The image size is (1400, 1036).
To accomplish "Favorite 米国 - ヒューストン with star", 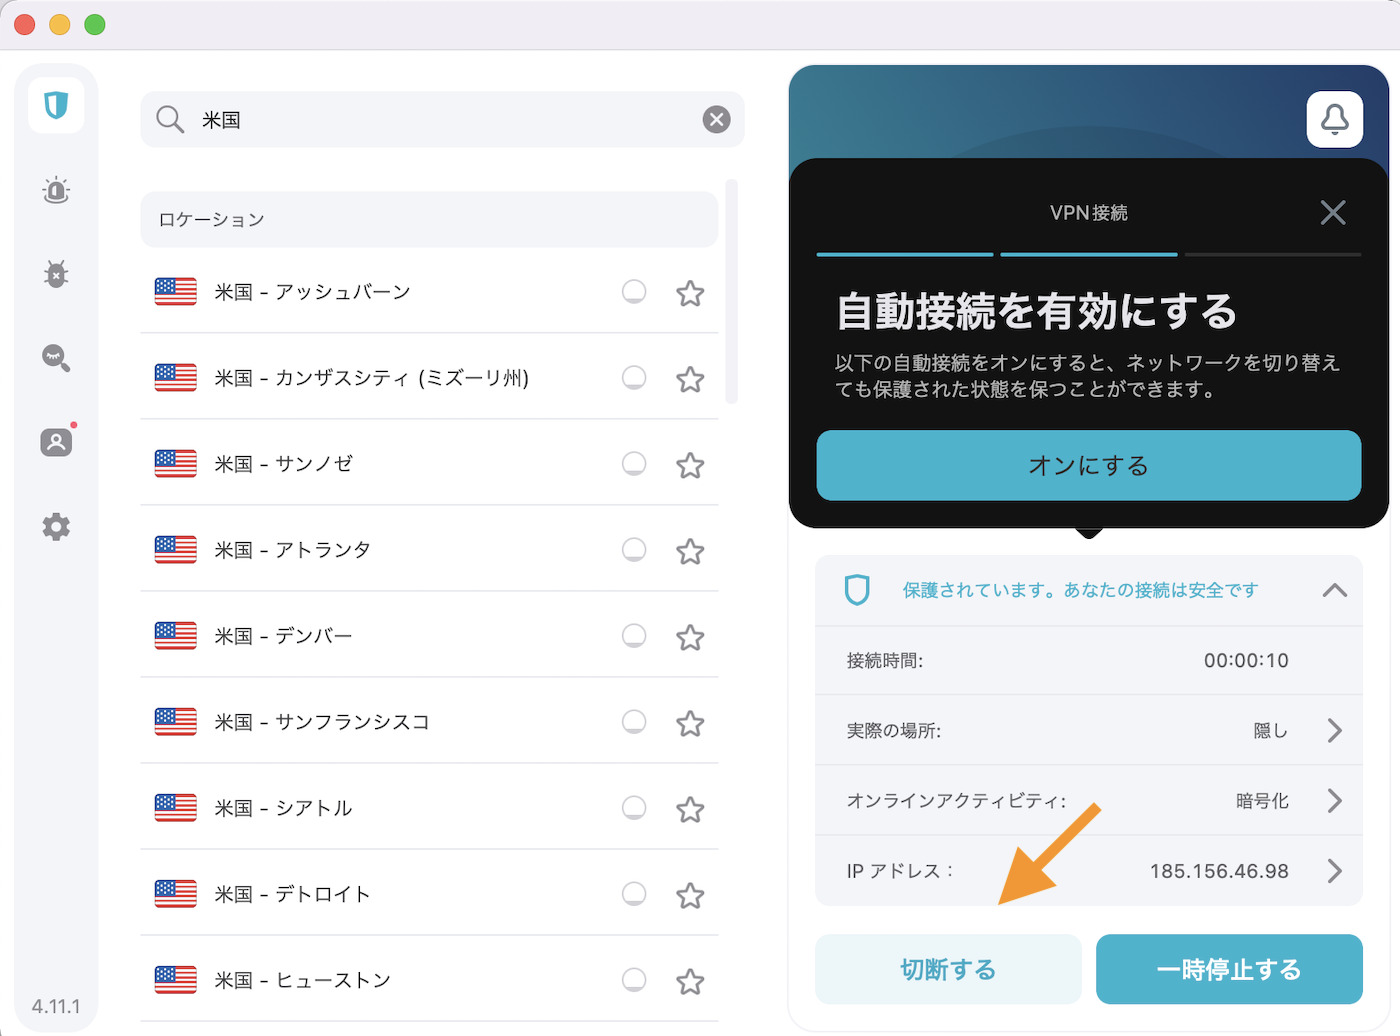I will tap(690, 981).
